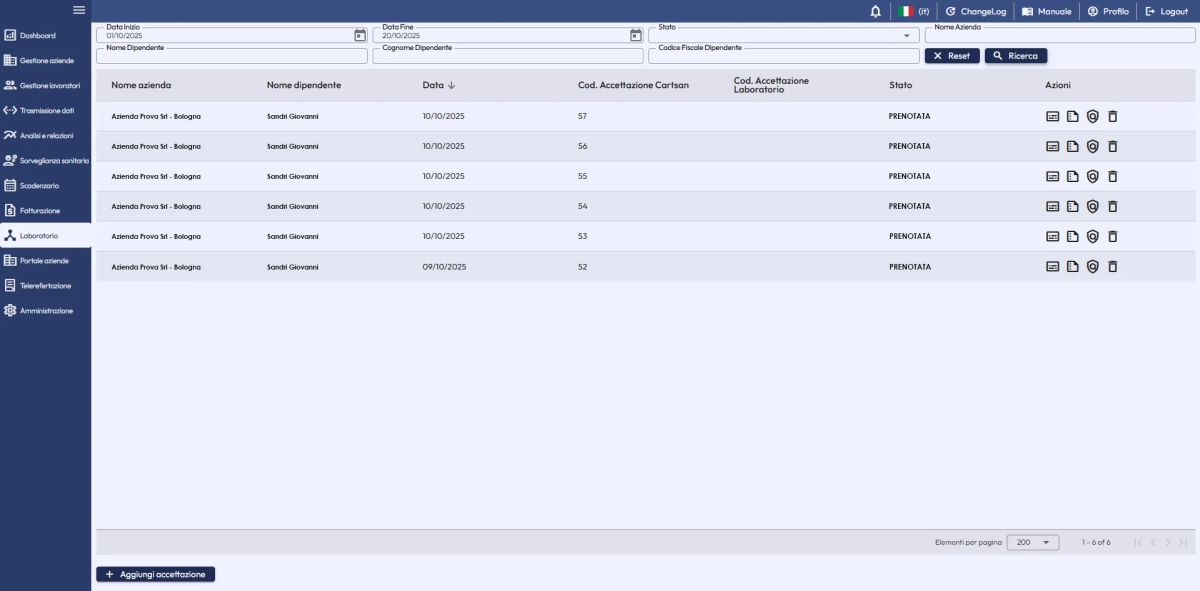The height and width of the screenshot is (591, 1200).
Task: Open the language selector with Italian flag
Action: click(x=914, y=11)
